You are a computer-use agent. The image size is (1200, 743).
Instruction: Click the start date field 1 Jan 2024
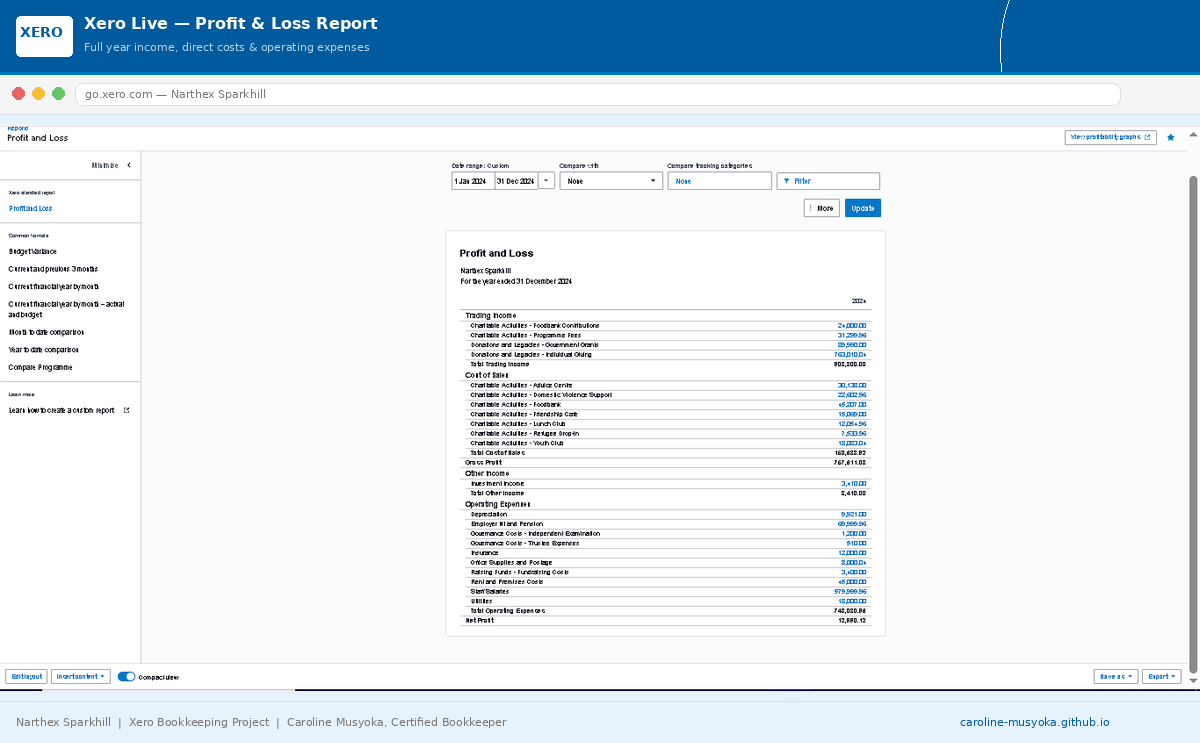coord(473,181)
